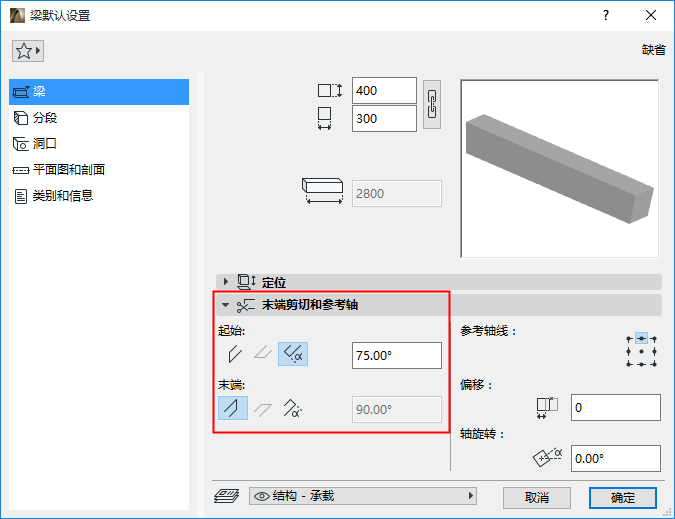675x519 pixels.
Task: Click the beam height field showing 400
Action: coord(384,90)
